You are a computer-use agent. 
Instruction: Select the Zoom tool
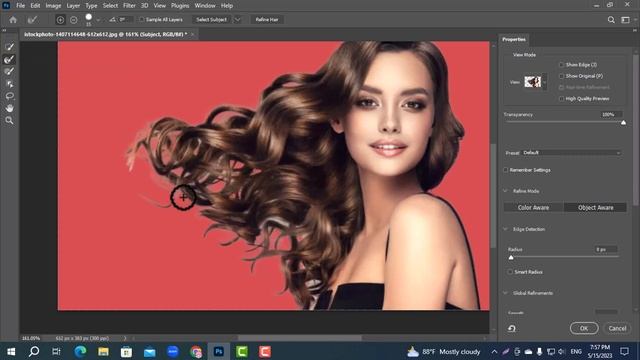coord(9,120)
